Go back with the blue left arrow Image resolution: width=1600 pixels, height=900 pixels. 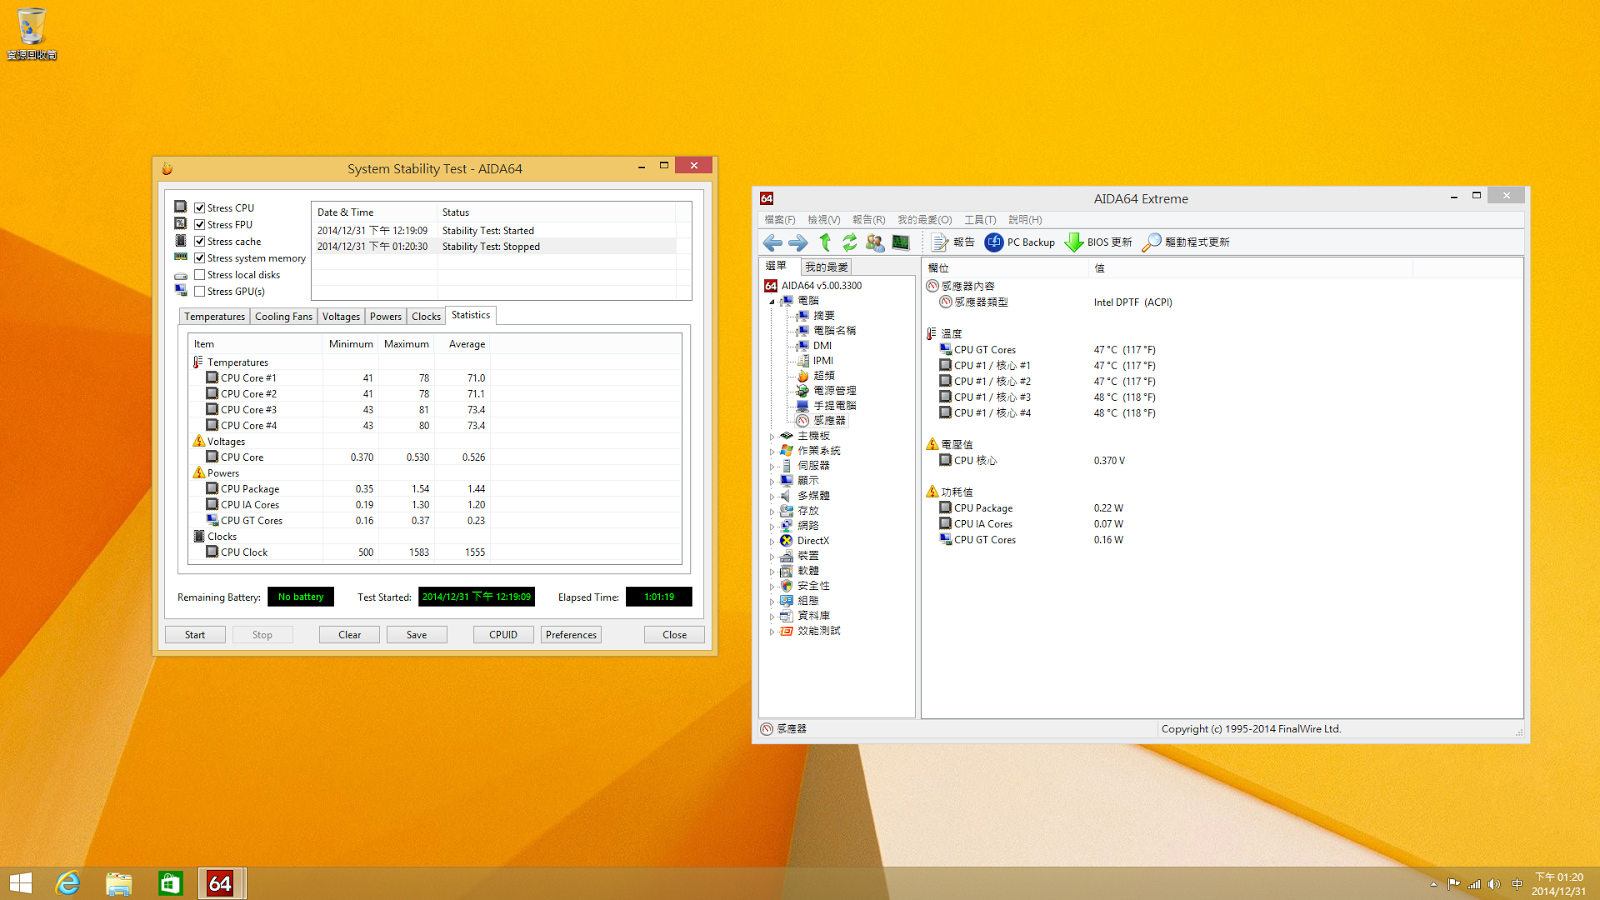pos(772,242)
